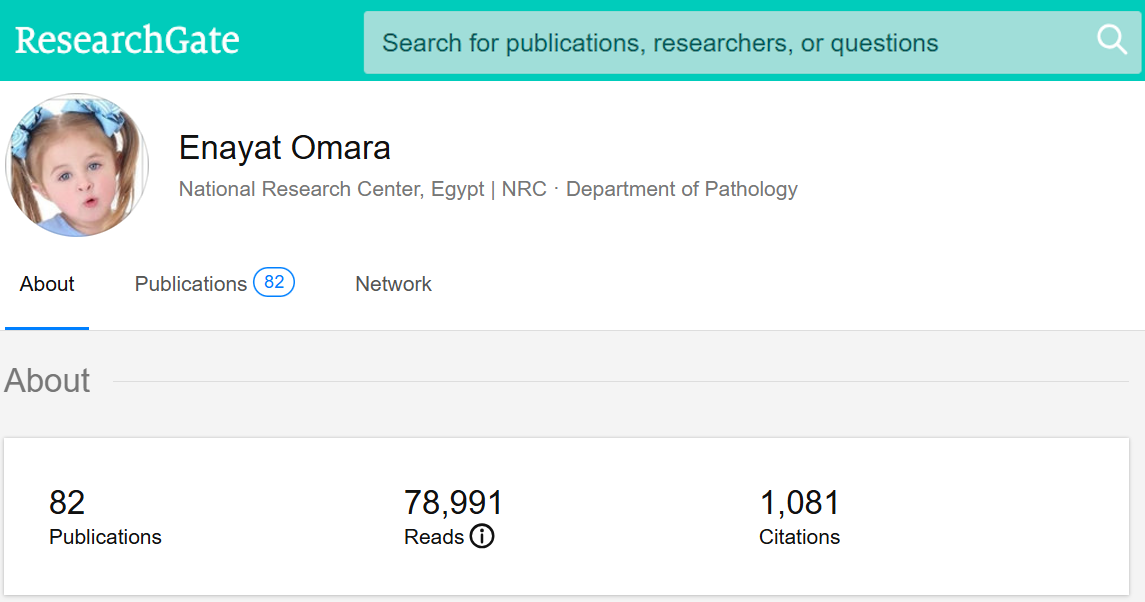This screenshot has height=602, width=1145.
Task: Switch to the About tab
Action: (47, 284)
